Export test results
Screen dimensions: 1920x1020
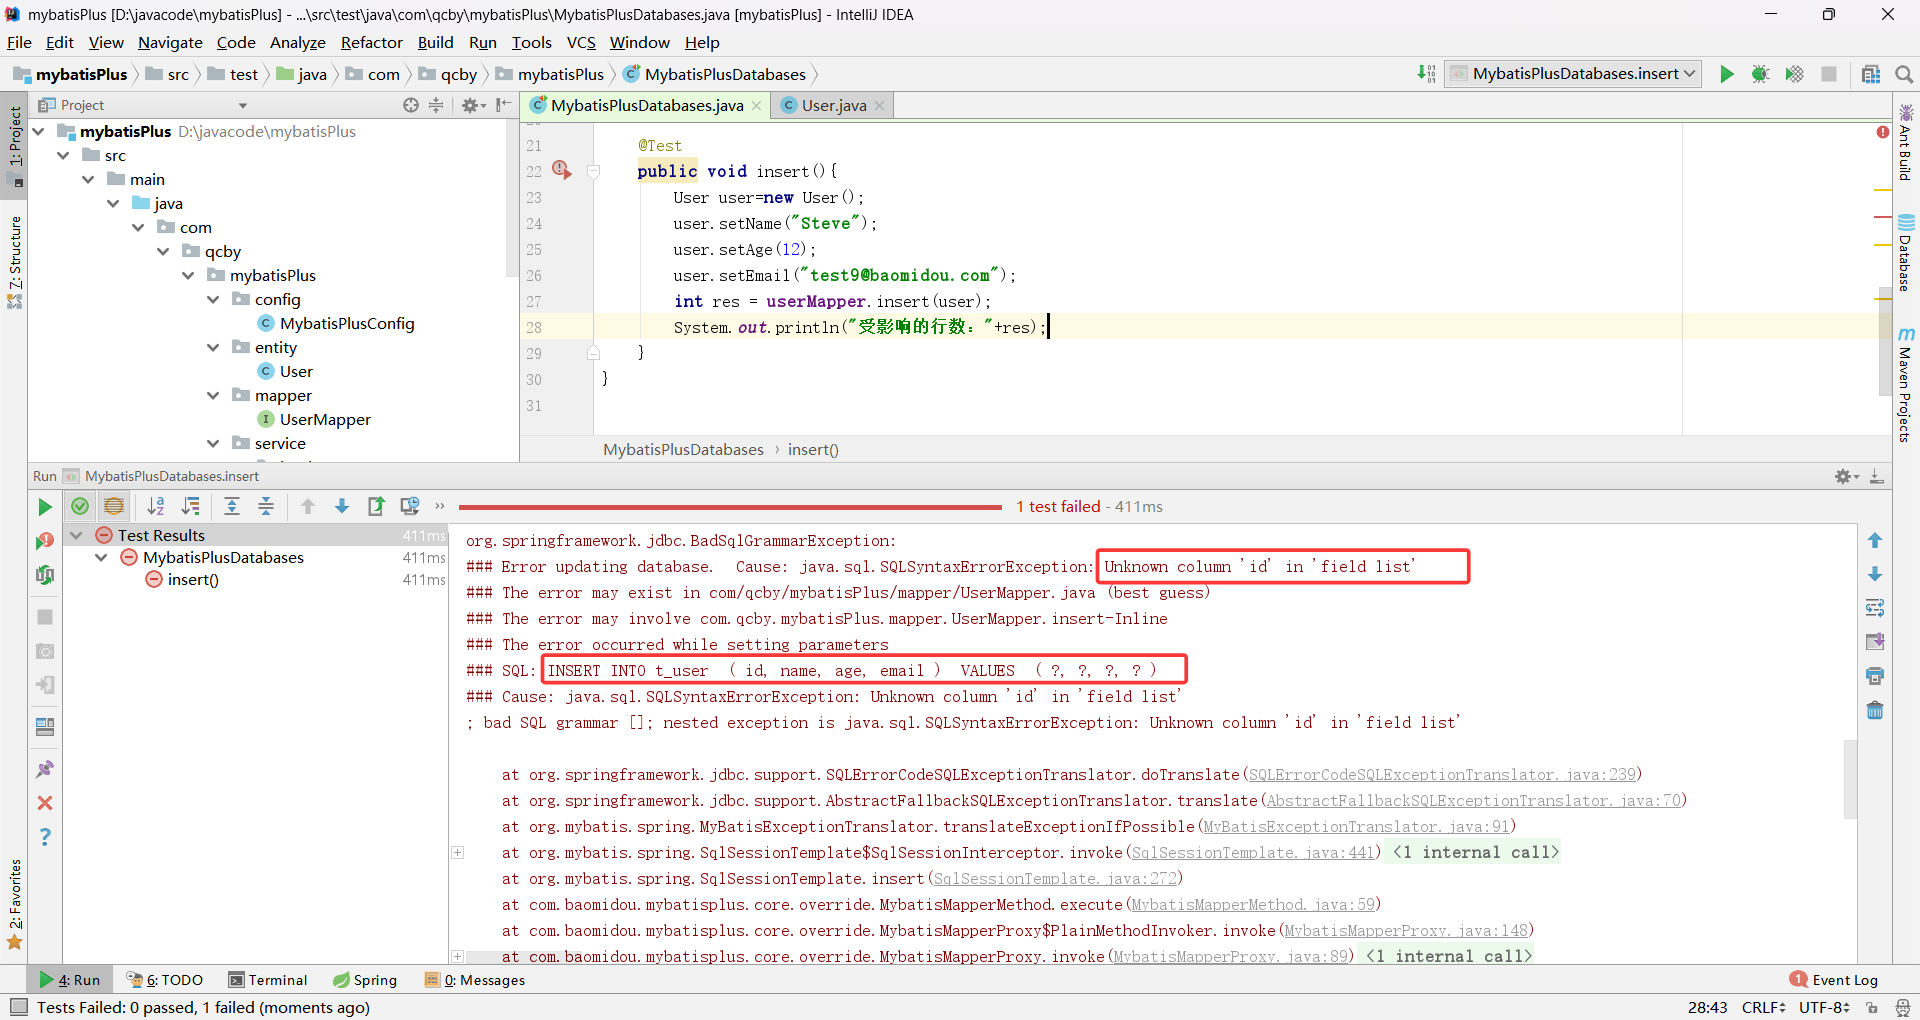[x=376, y=506]
